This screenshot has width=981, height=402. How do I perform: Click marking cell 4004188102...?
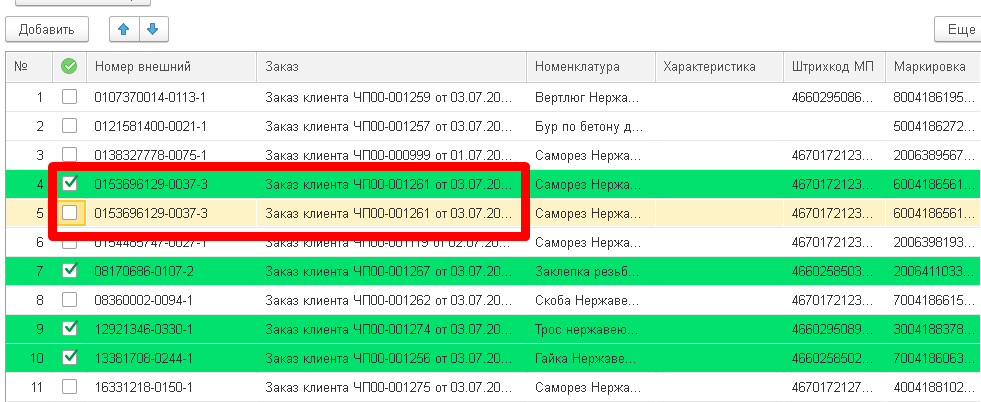(x=934, y=387)
